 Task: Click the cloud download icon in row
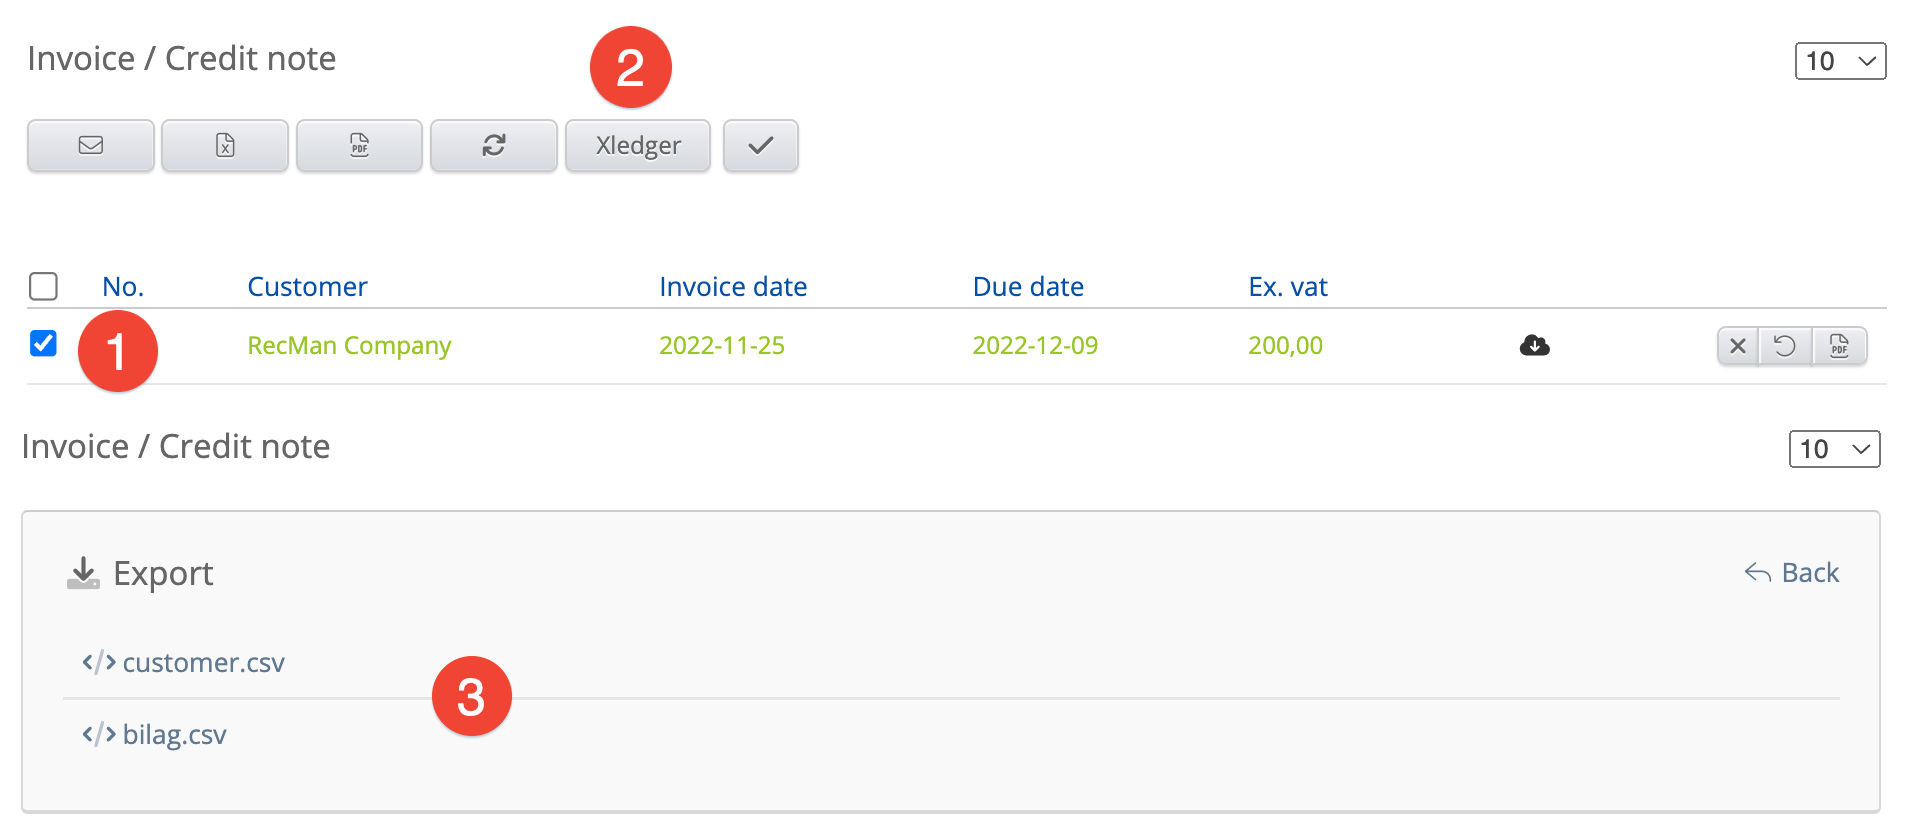[1534, 346]
